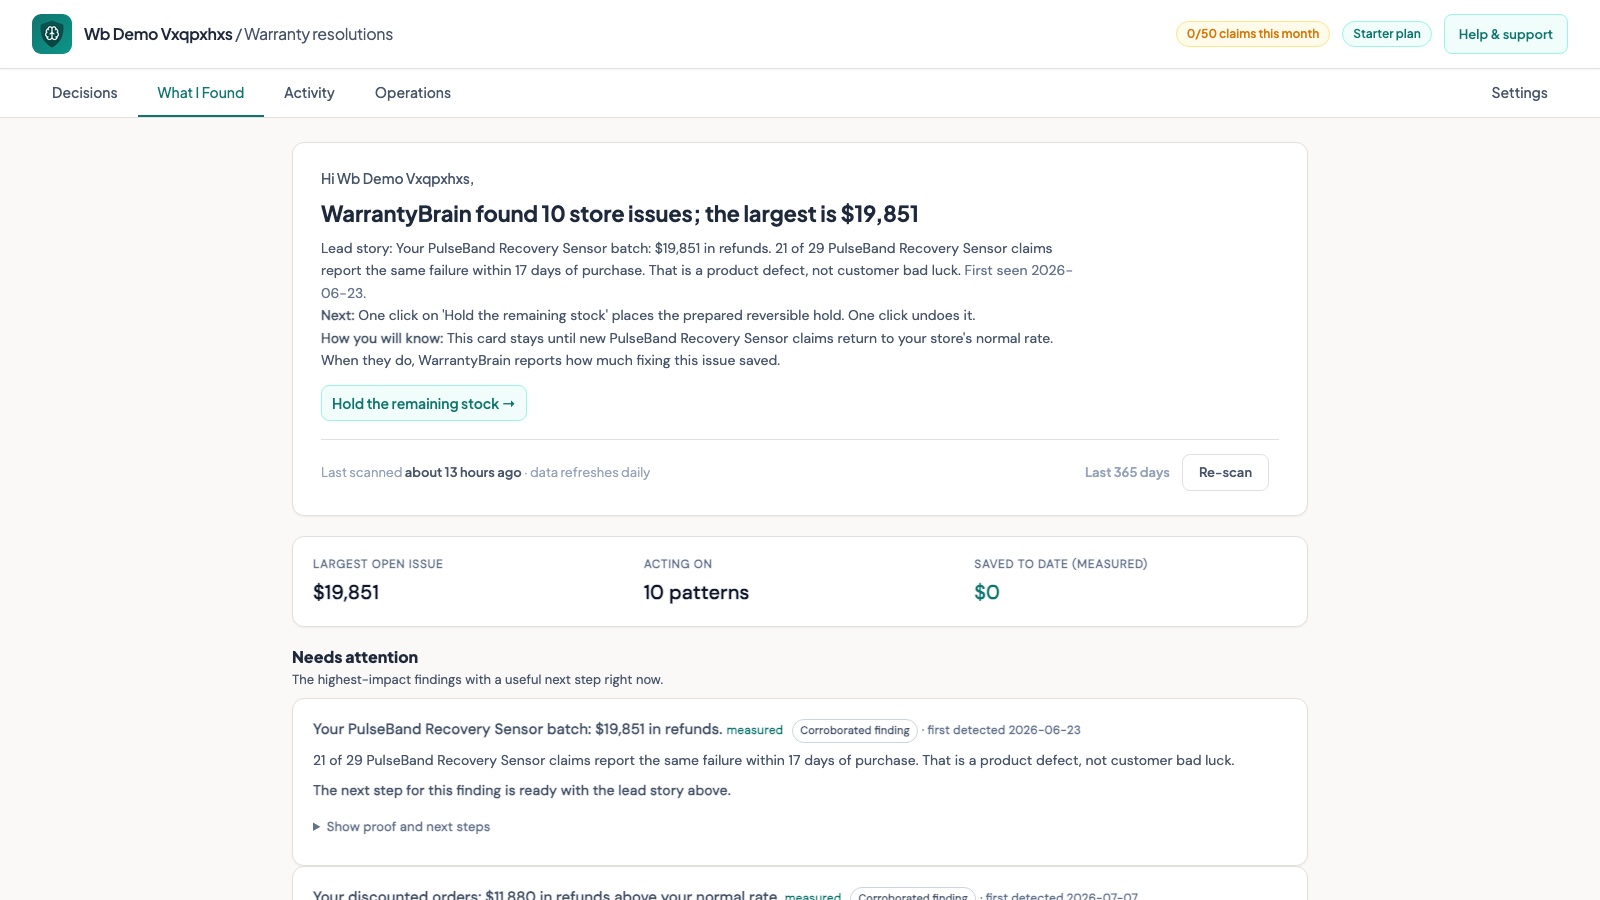Click the 0/50 claims this month badge
Screen dimensions: 1600x900
point(1253,34)
